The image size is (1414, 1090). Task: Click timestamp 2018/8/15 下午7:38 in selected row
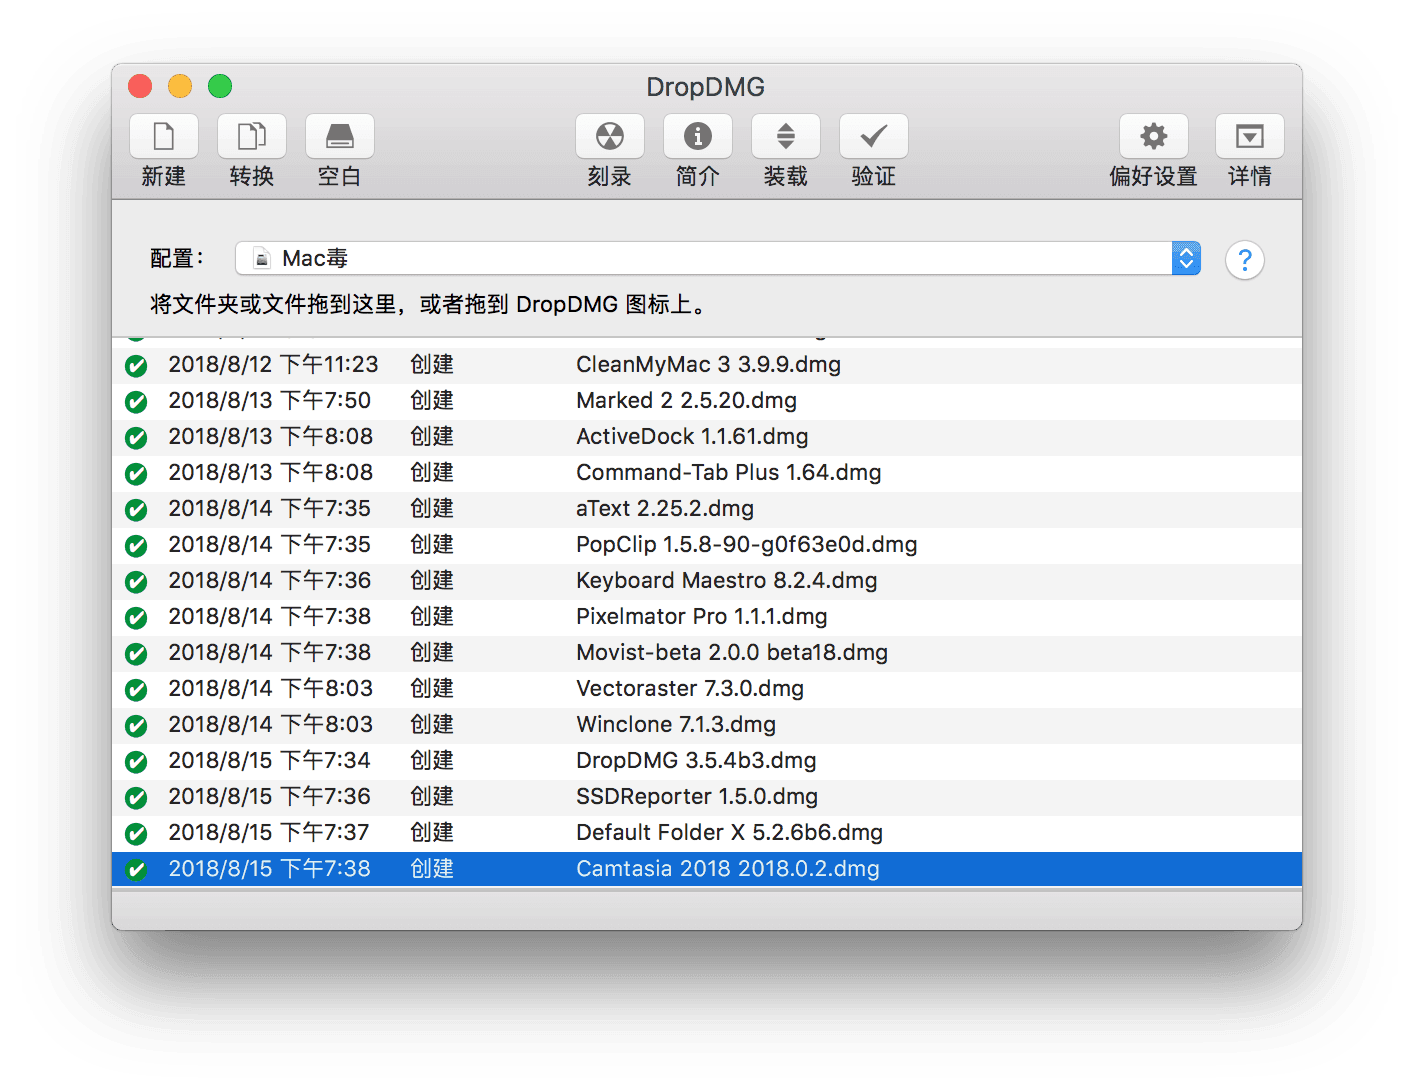(x=270, y=869)
